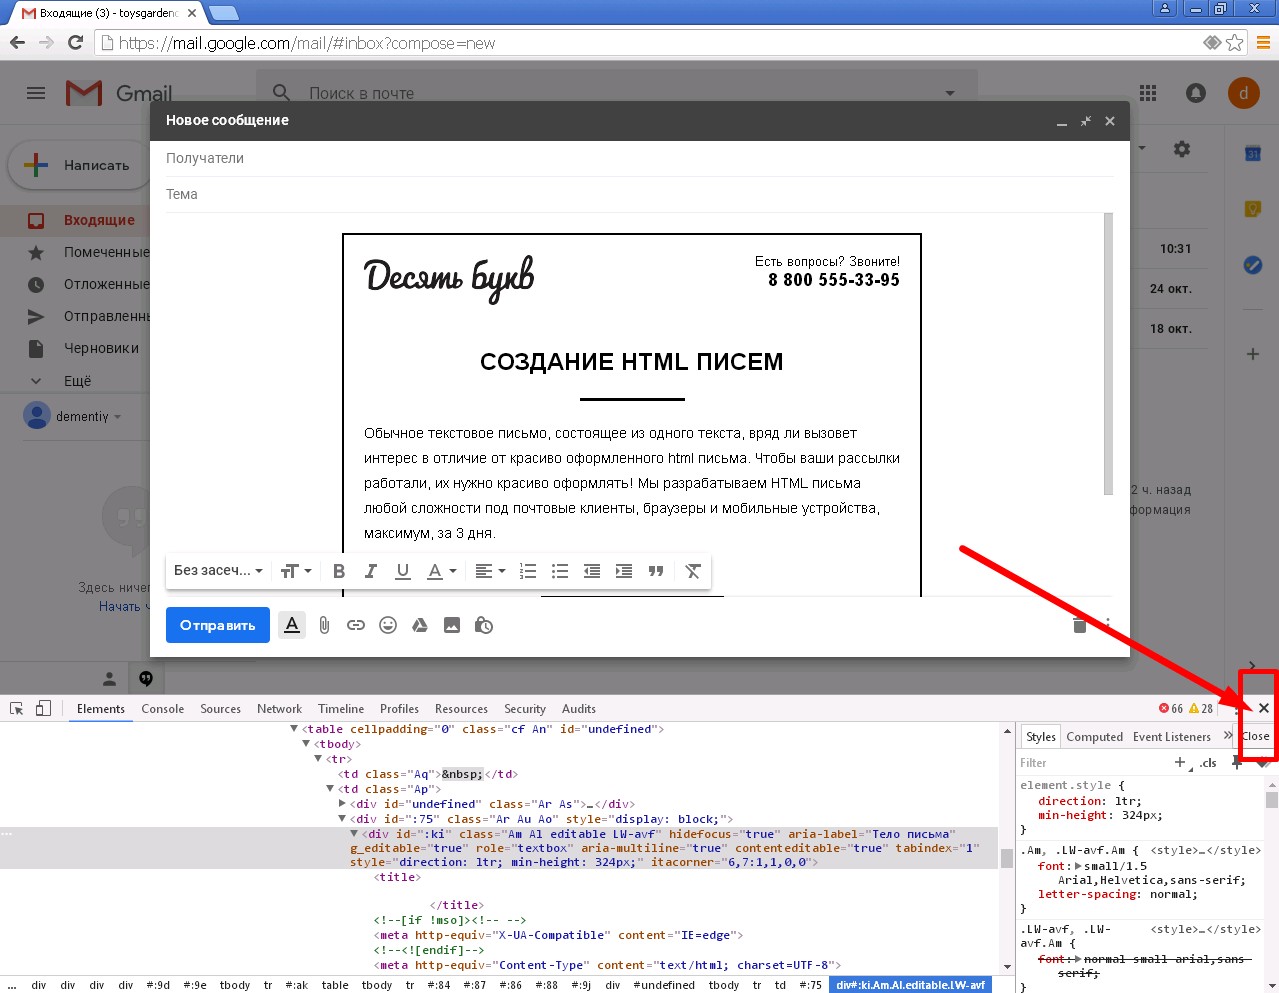Open 'Черновики' drafts folder
The image size is (1279, 993).
point(101,348)
